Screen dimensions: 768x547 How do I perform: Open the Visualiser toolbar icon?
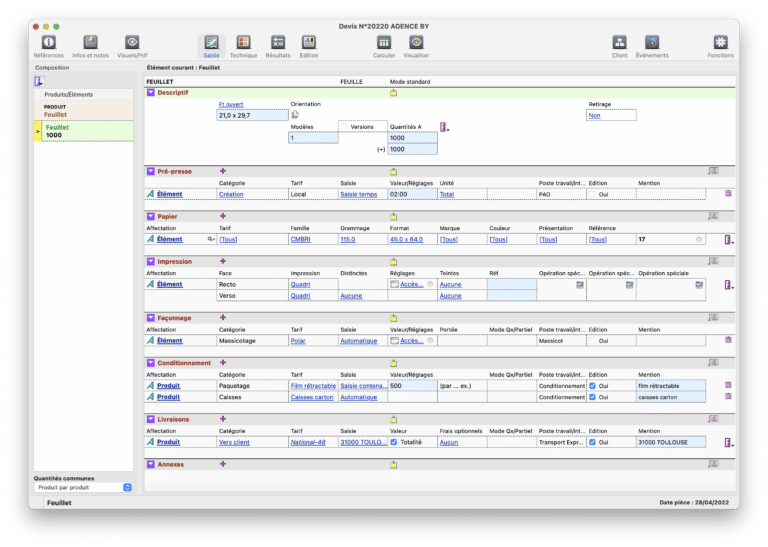pyautogui.click(x=417, y=43)
